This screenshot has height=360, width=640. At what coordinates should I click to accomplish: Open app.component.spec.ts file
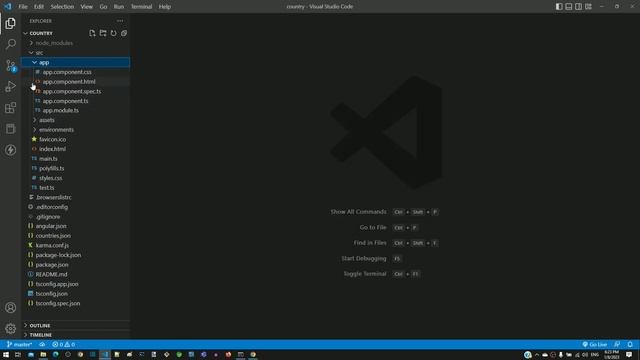click(76, 91)
